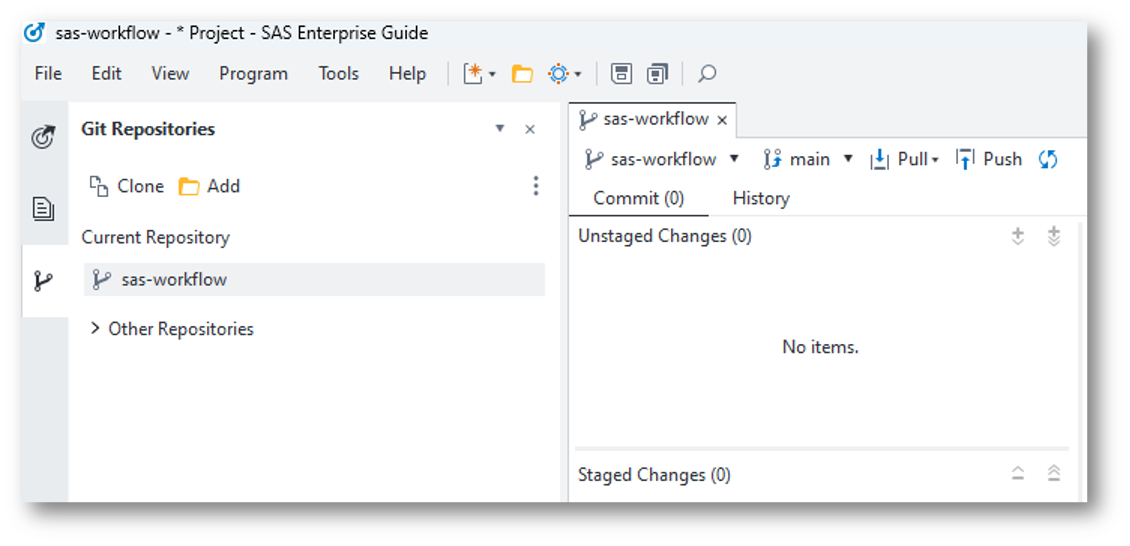Click the kebab options menu in Git Repositories
The height and width of the screenshot is (546, 1130).
tap(536, 186)
